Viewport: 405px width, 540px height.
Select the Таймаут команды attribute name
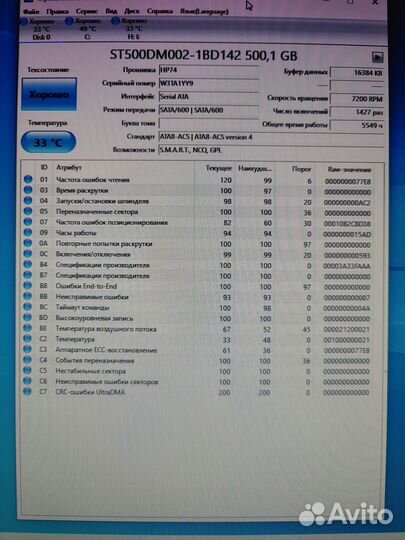point(82,307)
